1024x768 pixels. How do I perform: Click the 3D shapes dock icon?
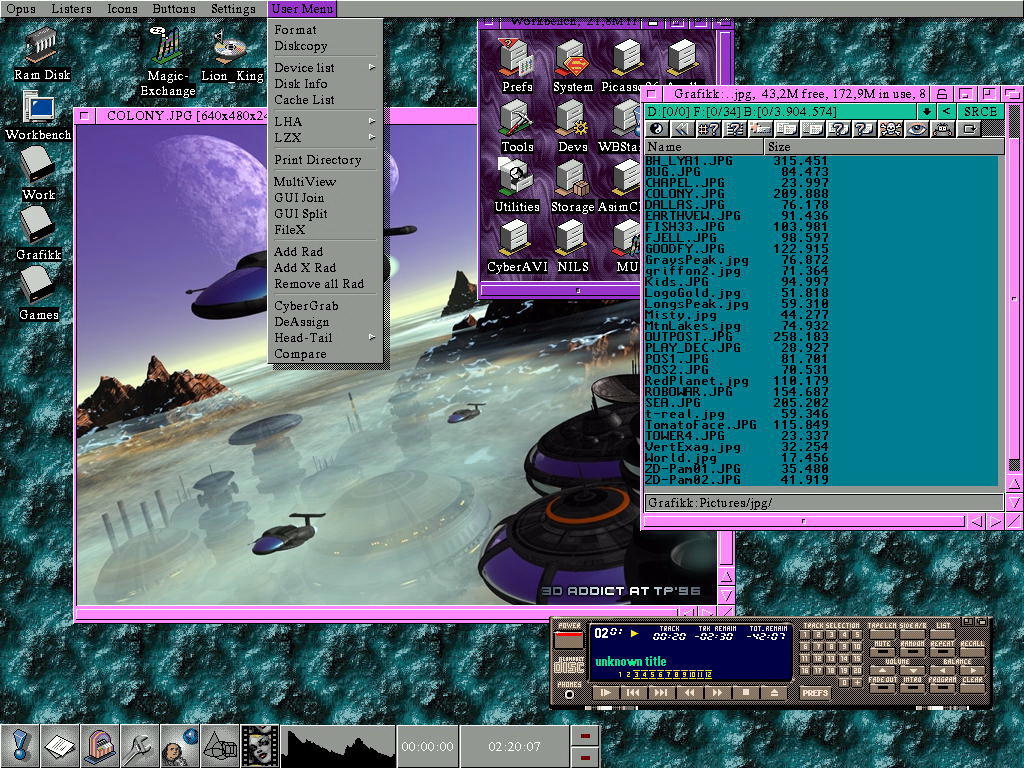click(219, 745)
